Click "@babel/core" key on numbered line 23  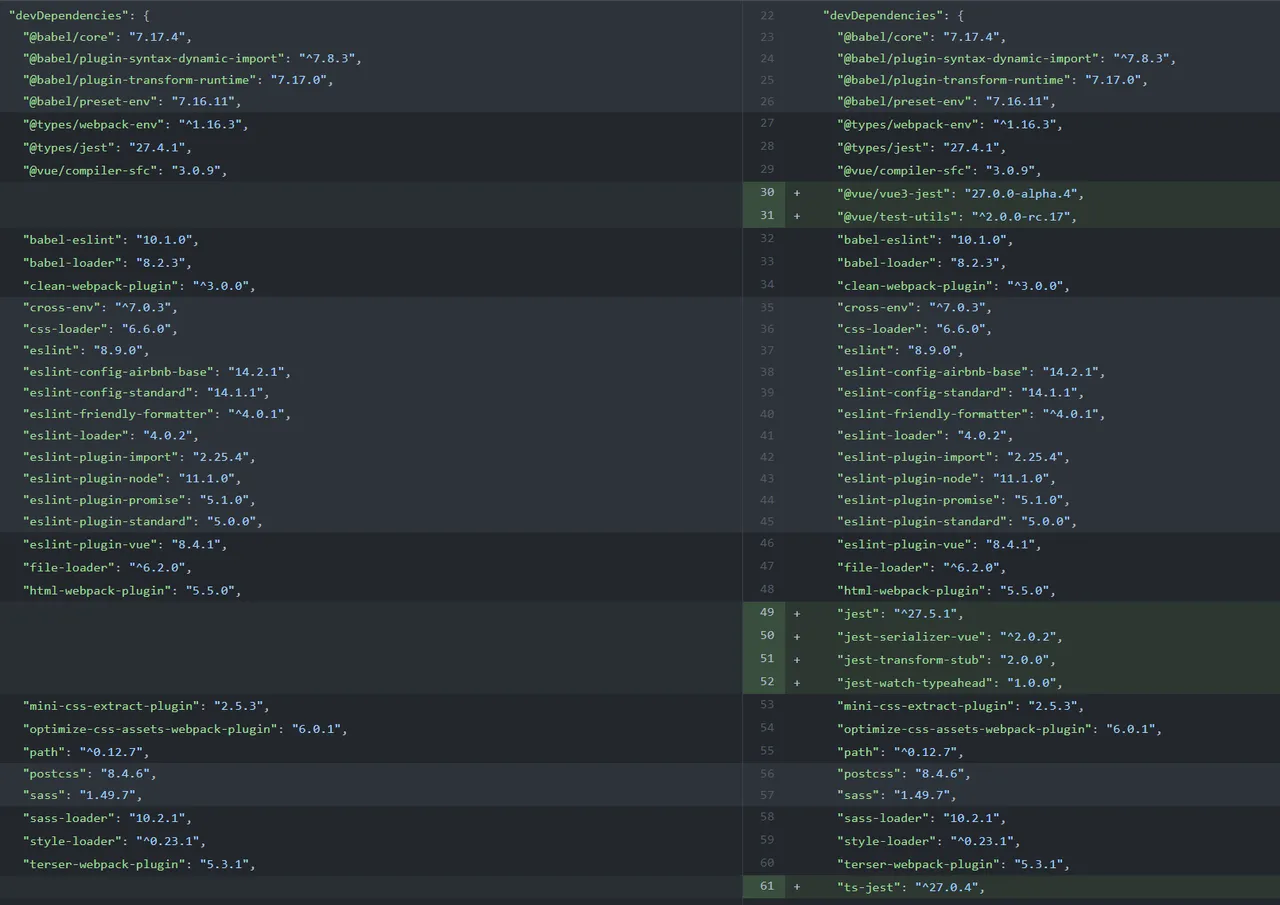883,37
